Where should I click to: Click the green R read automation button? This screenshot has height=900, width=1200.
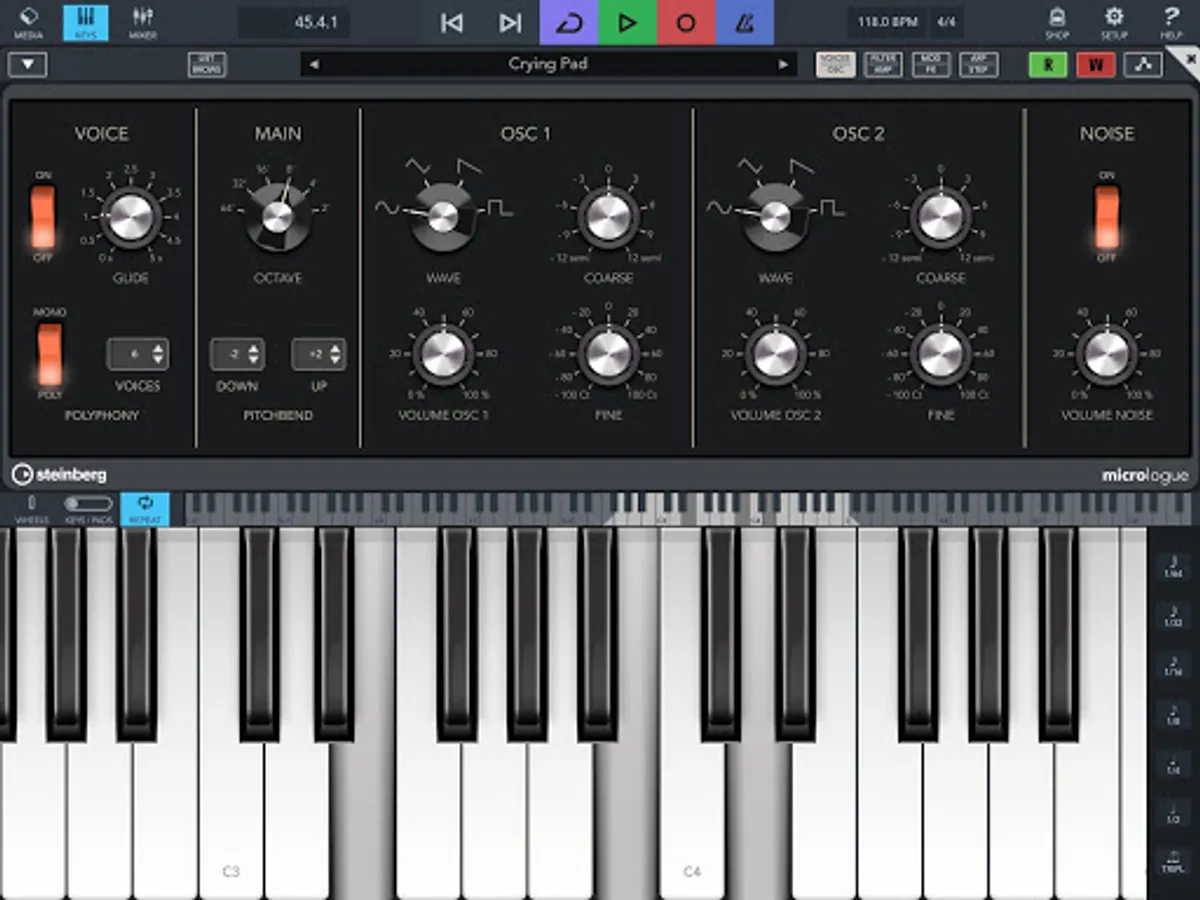click(1048, 65)
